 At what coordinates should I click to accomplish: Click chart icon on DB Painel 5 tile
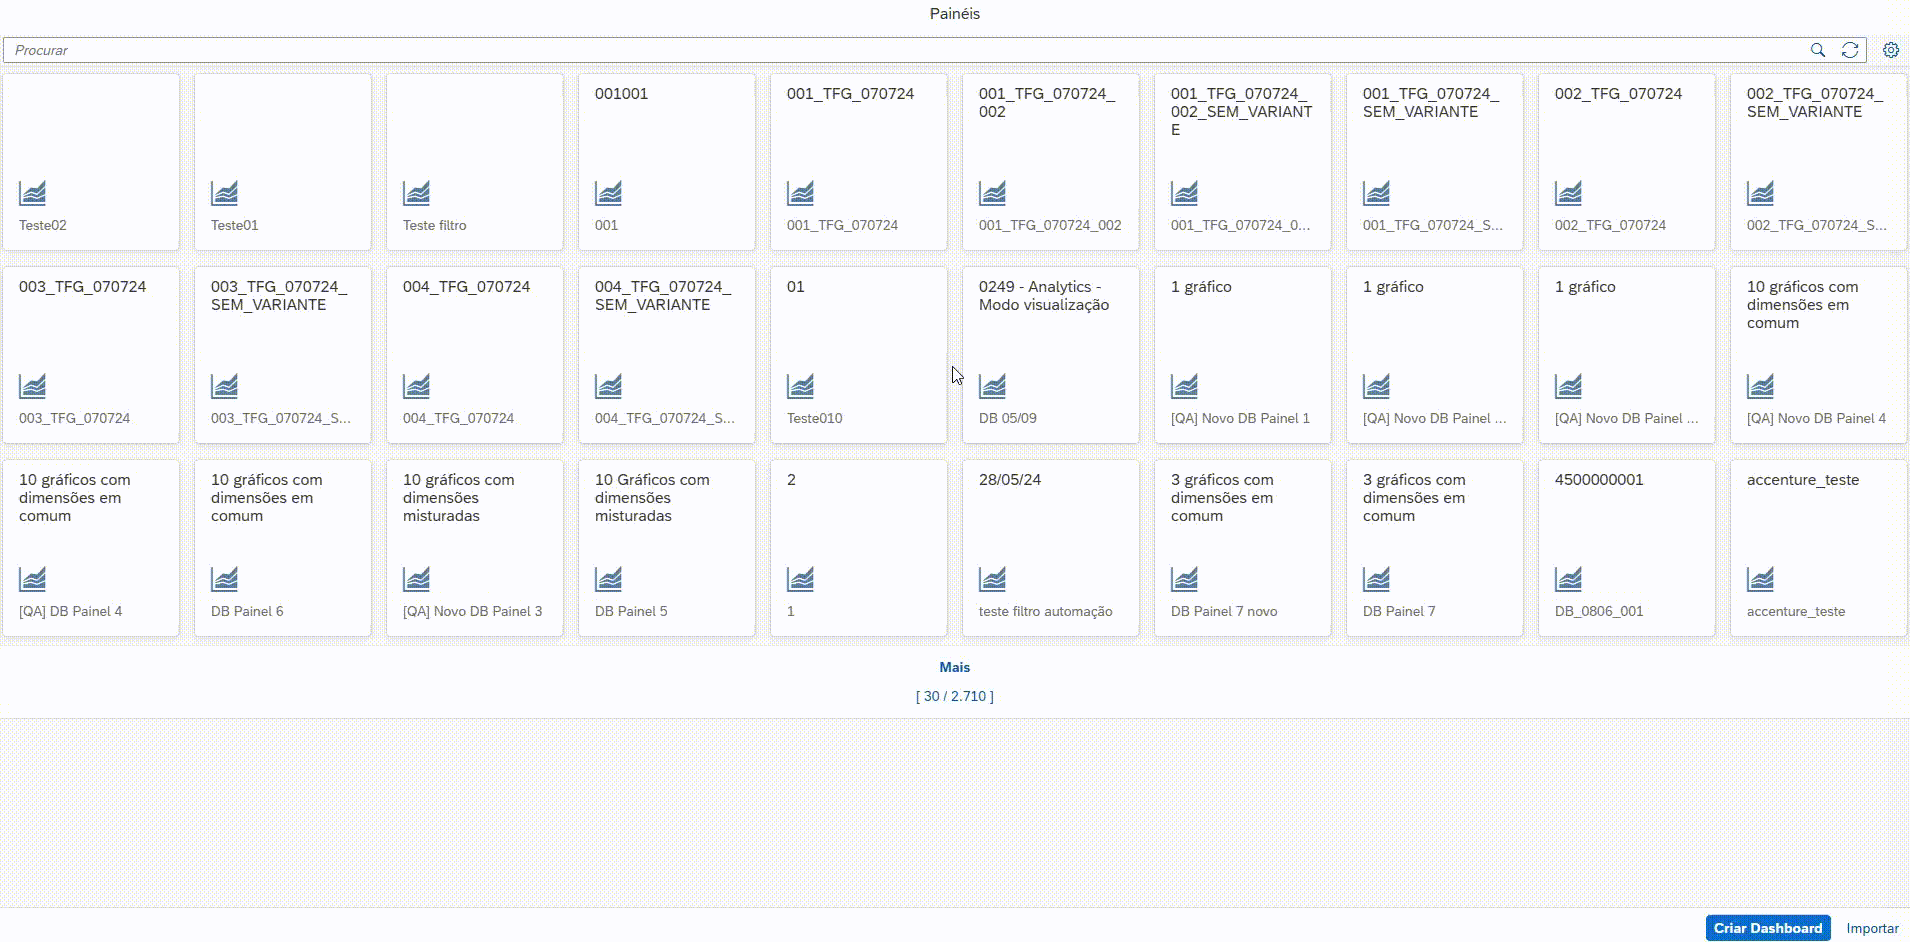click(x=609, y=578)
